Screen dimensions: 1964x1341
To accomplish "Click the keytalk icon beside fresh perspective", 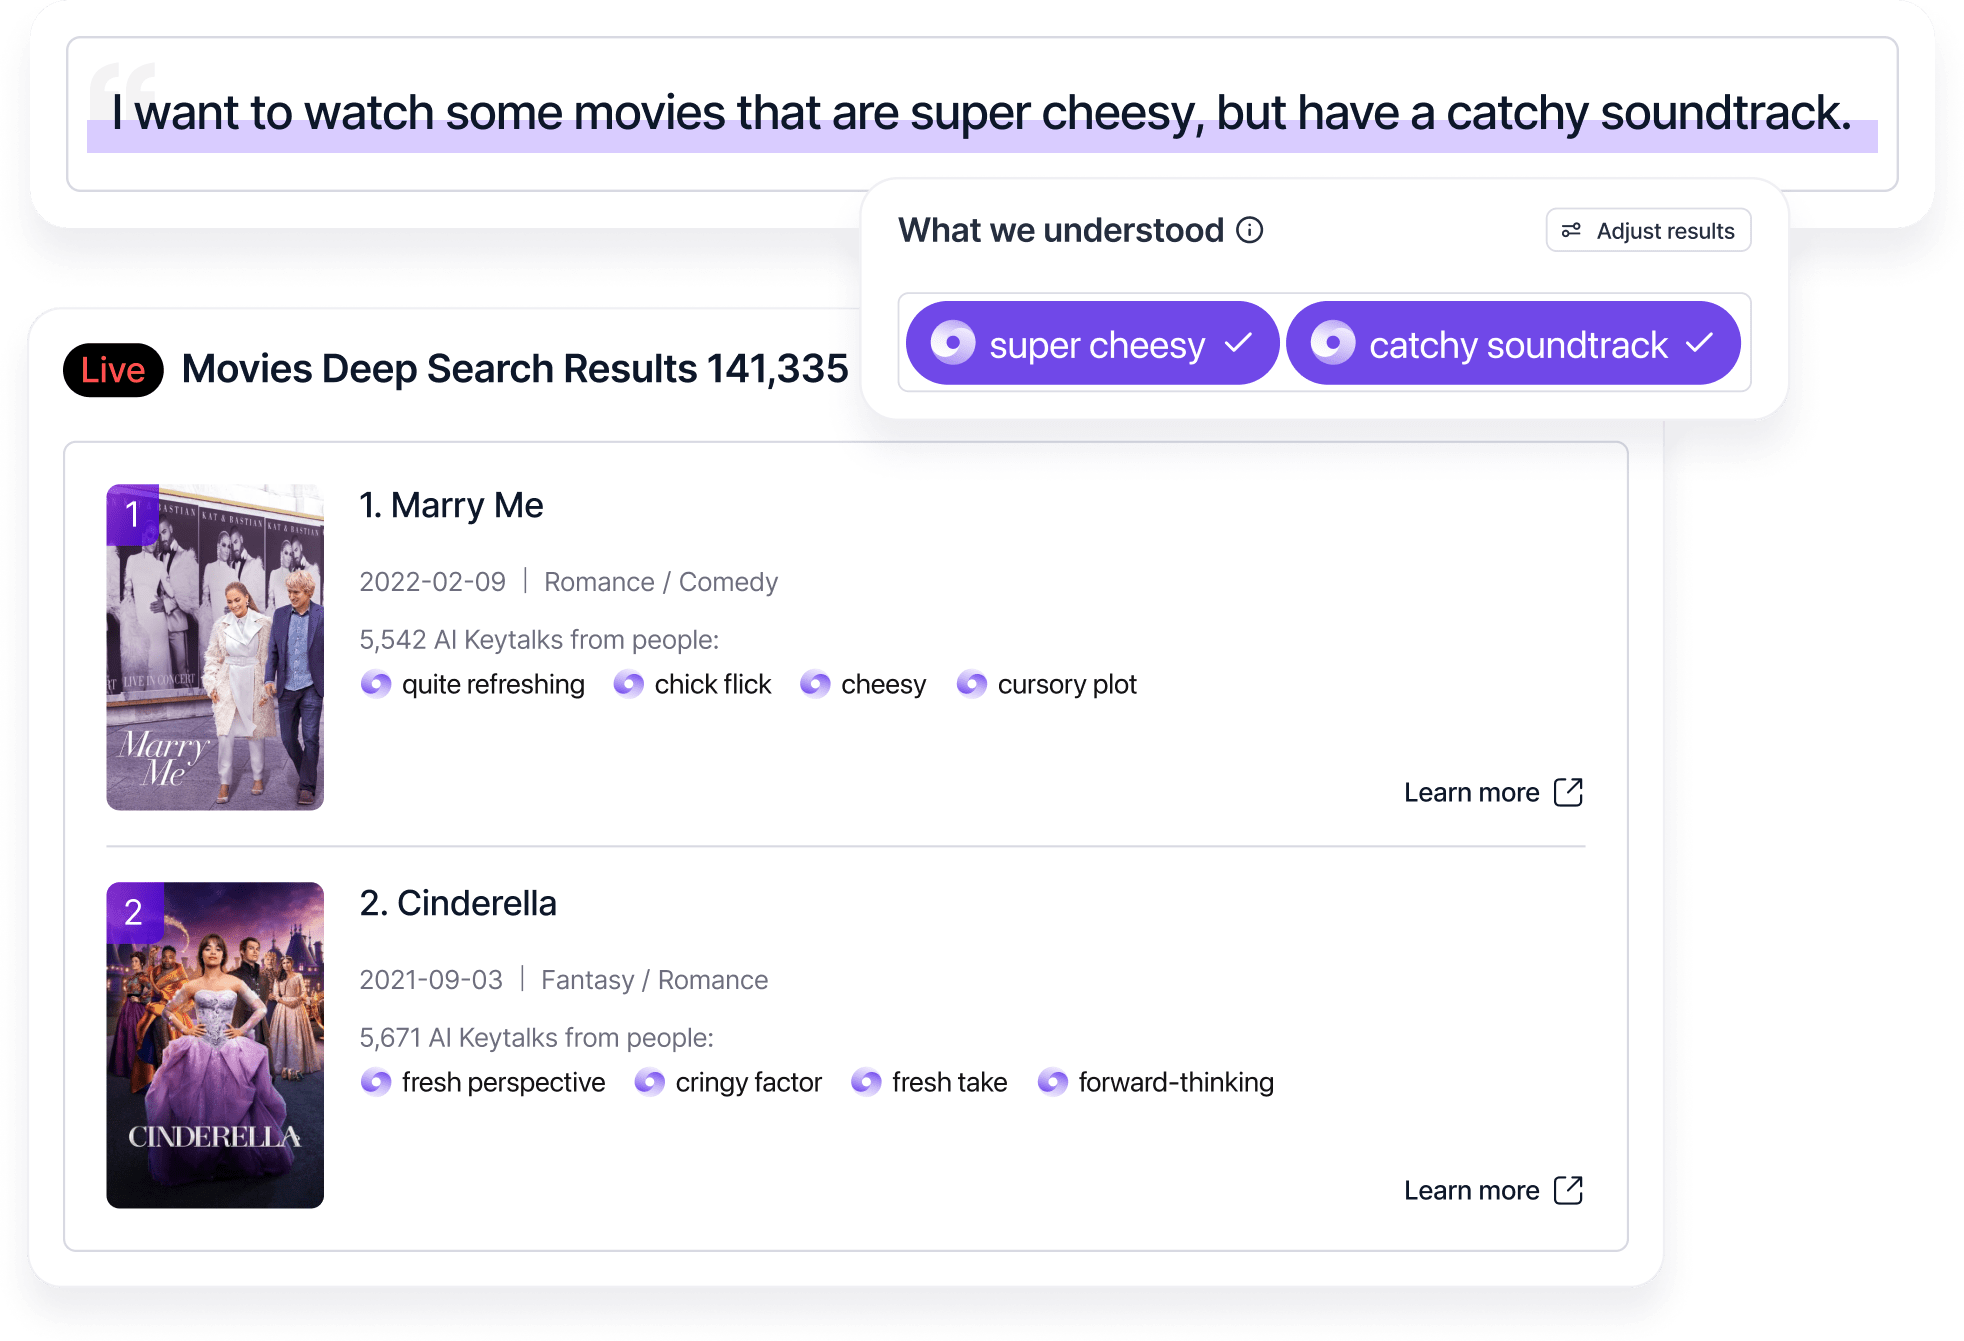I will 376,1082.
